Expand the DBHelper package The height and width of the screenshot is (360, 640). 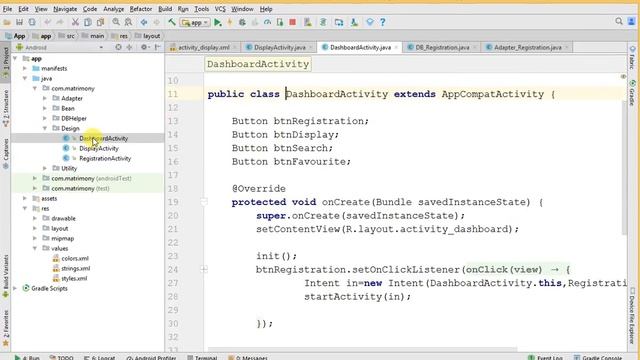coord(45,118)
